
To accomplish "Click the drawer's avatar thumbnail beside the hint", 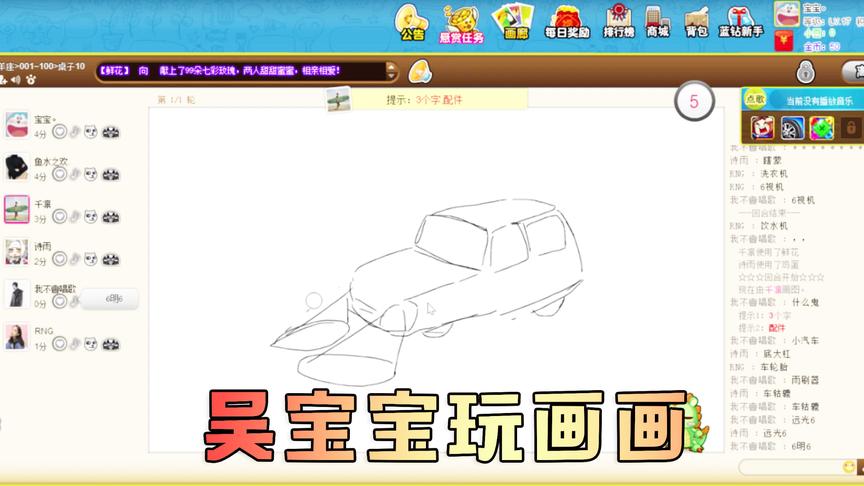I will click(338, 100).
